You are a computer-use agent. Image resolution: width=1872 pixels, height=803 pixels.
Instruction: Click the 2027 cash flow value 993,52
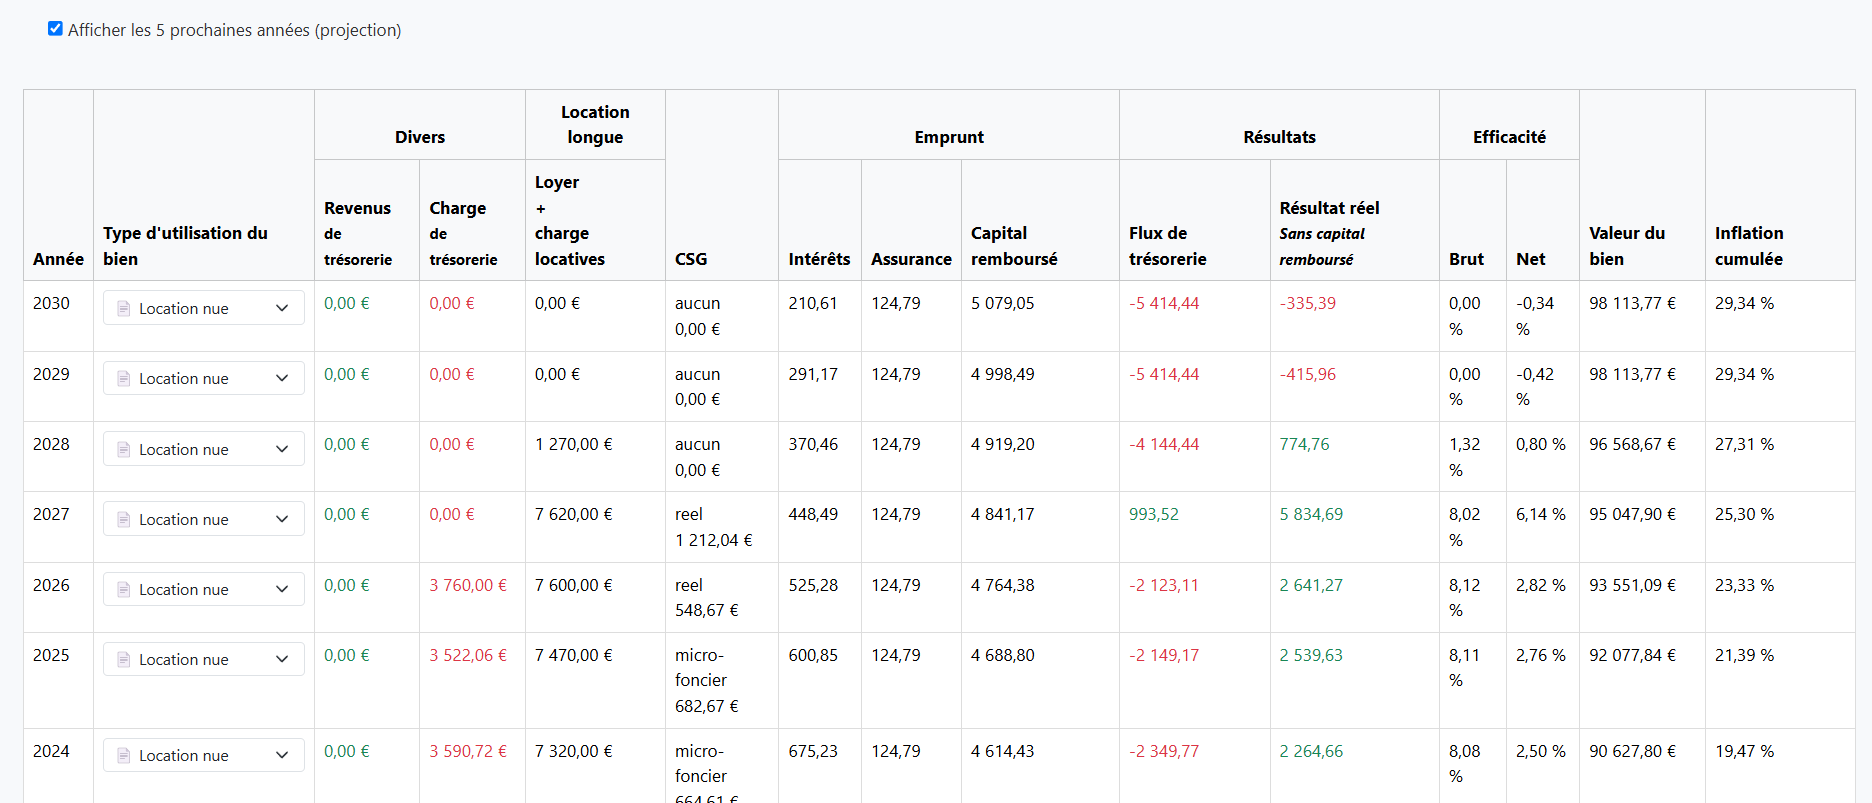[x=1154, y=514]
